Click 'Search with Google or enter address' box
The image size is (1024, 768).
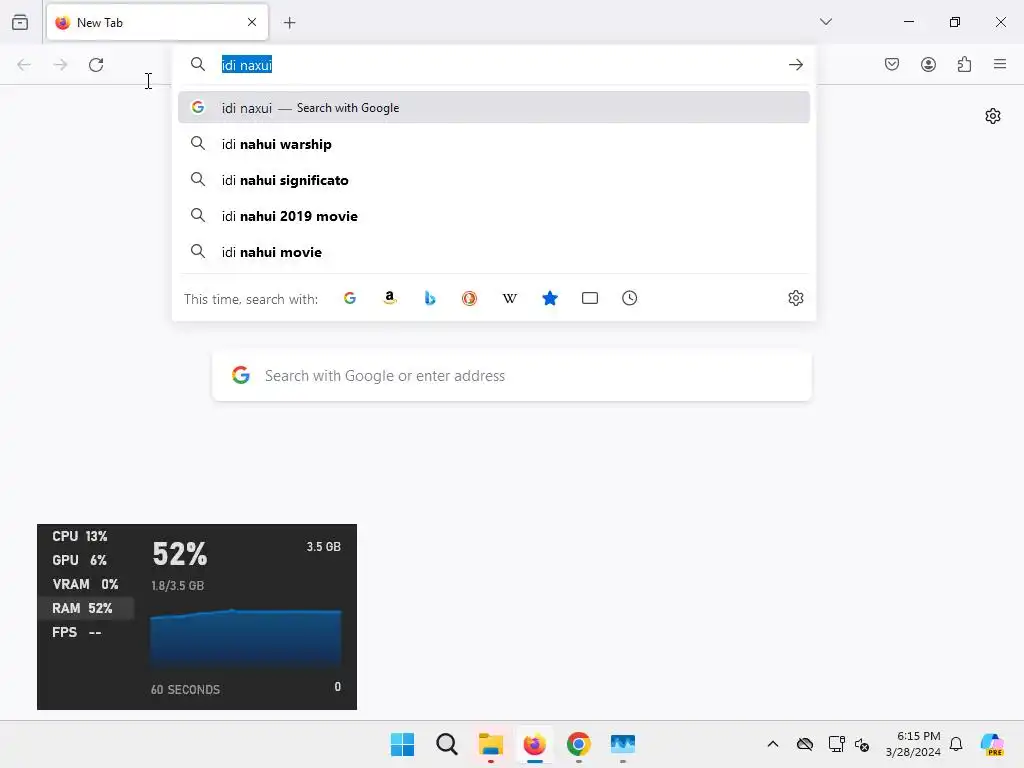(512, 376)
